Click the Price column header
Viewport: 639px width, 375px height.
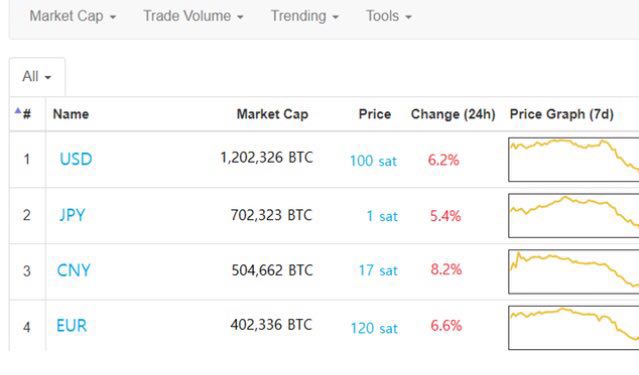tap(375, 114)
